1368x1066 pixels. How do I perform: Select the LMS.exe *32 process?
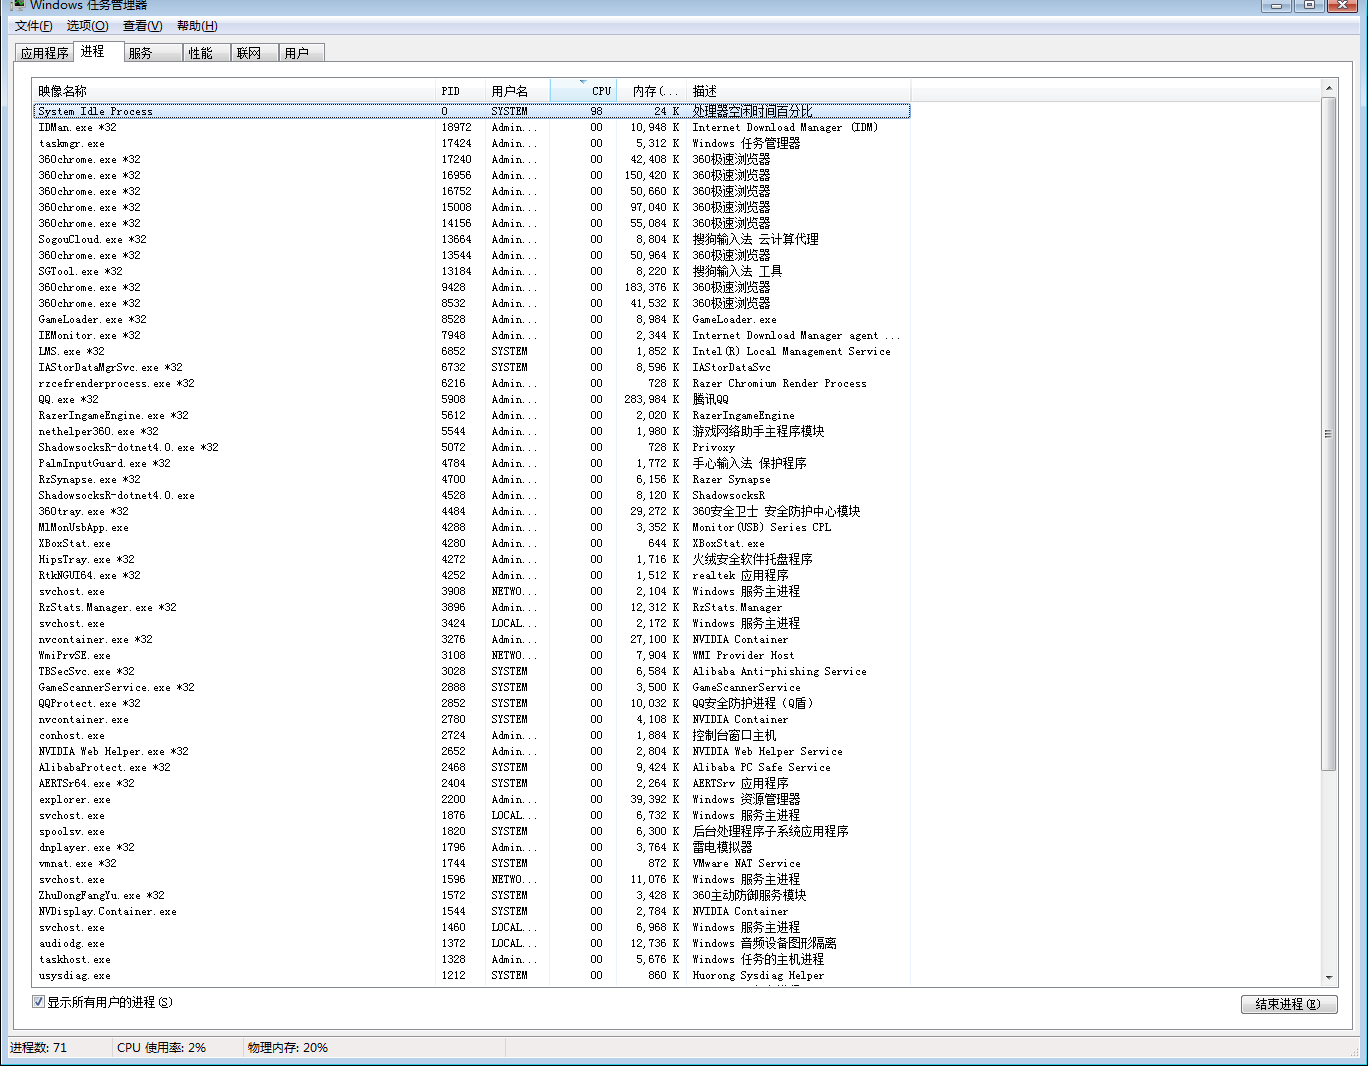click(472, 351)
